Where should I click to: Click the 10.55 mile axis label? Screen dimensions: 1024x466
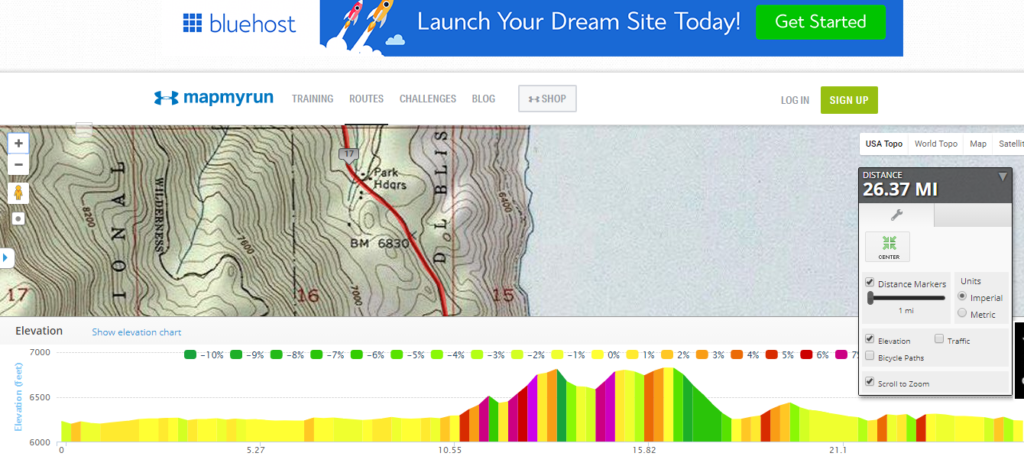click(449, 450)
